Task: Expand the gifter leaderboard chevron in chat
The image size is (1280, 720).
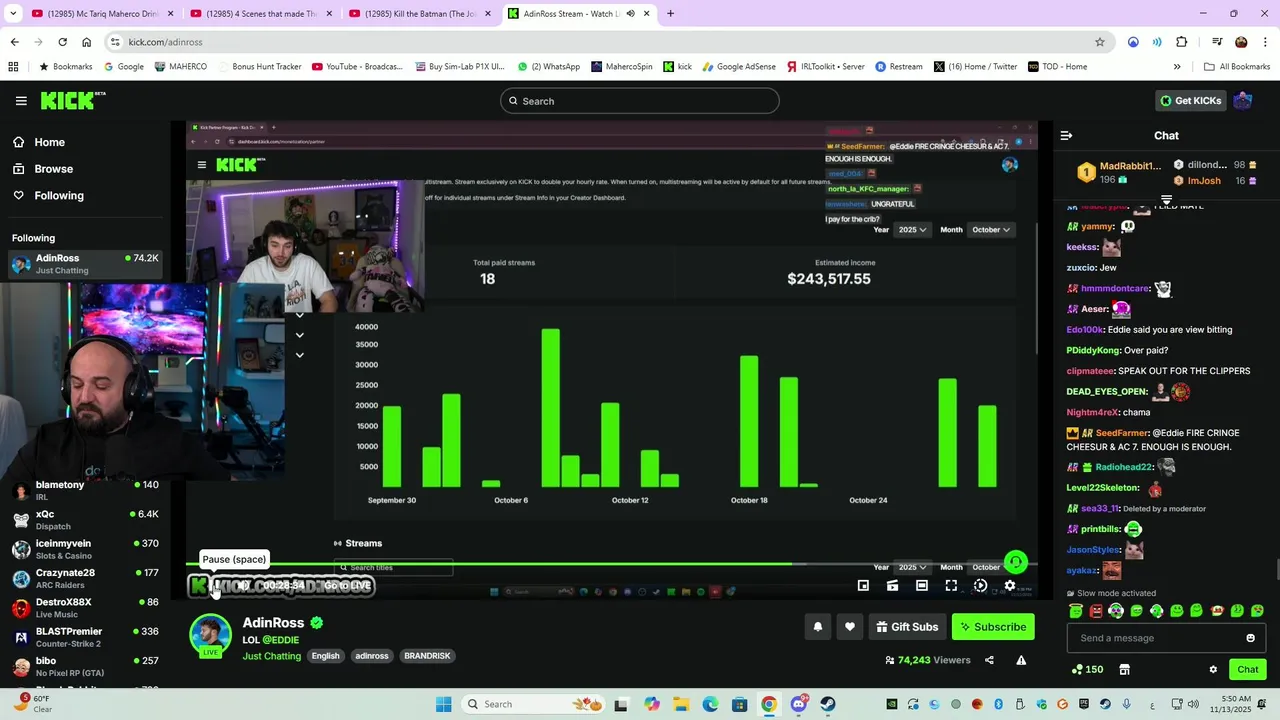Action: click(x=1166, y=199)
